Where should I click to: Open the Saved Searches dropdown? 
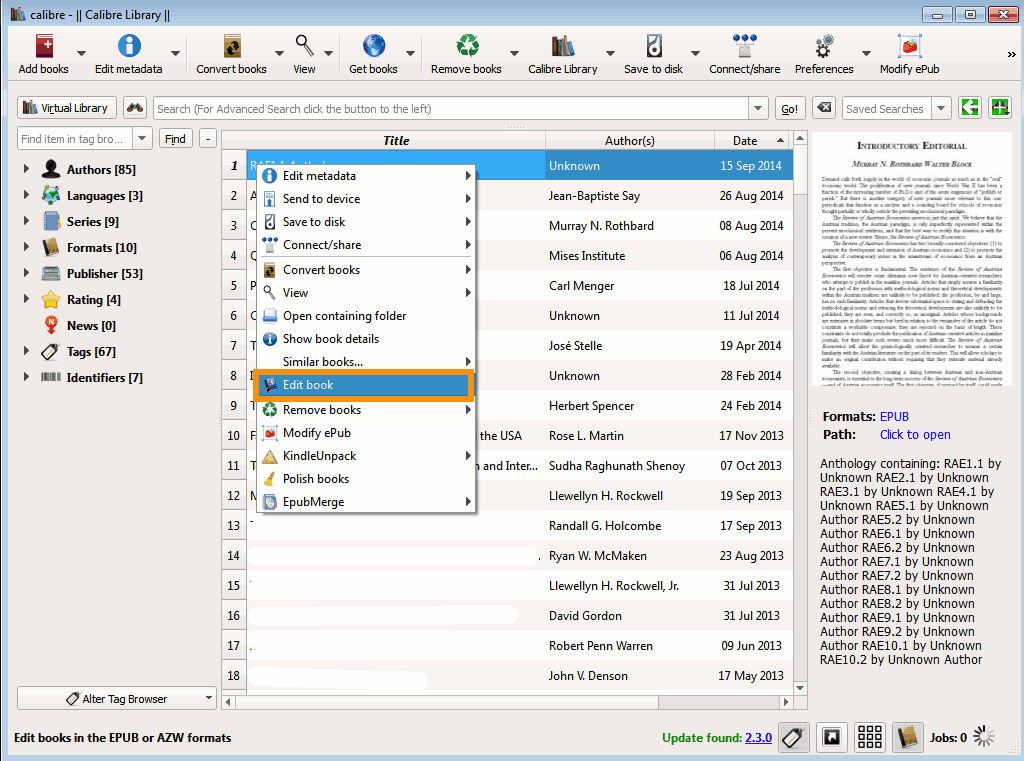(940, 108)
